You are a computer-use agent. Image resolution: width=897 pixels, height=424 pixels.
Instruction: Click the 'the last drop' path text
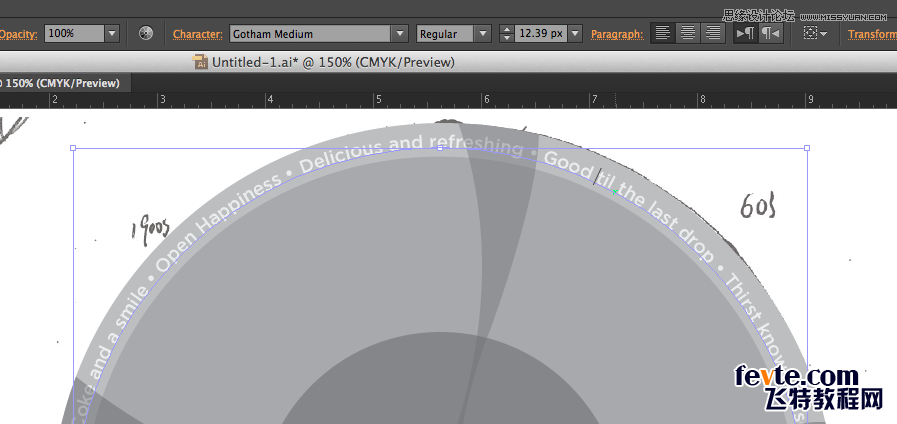(666, 222)
